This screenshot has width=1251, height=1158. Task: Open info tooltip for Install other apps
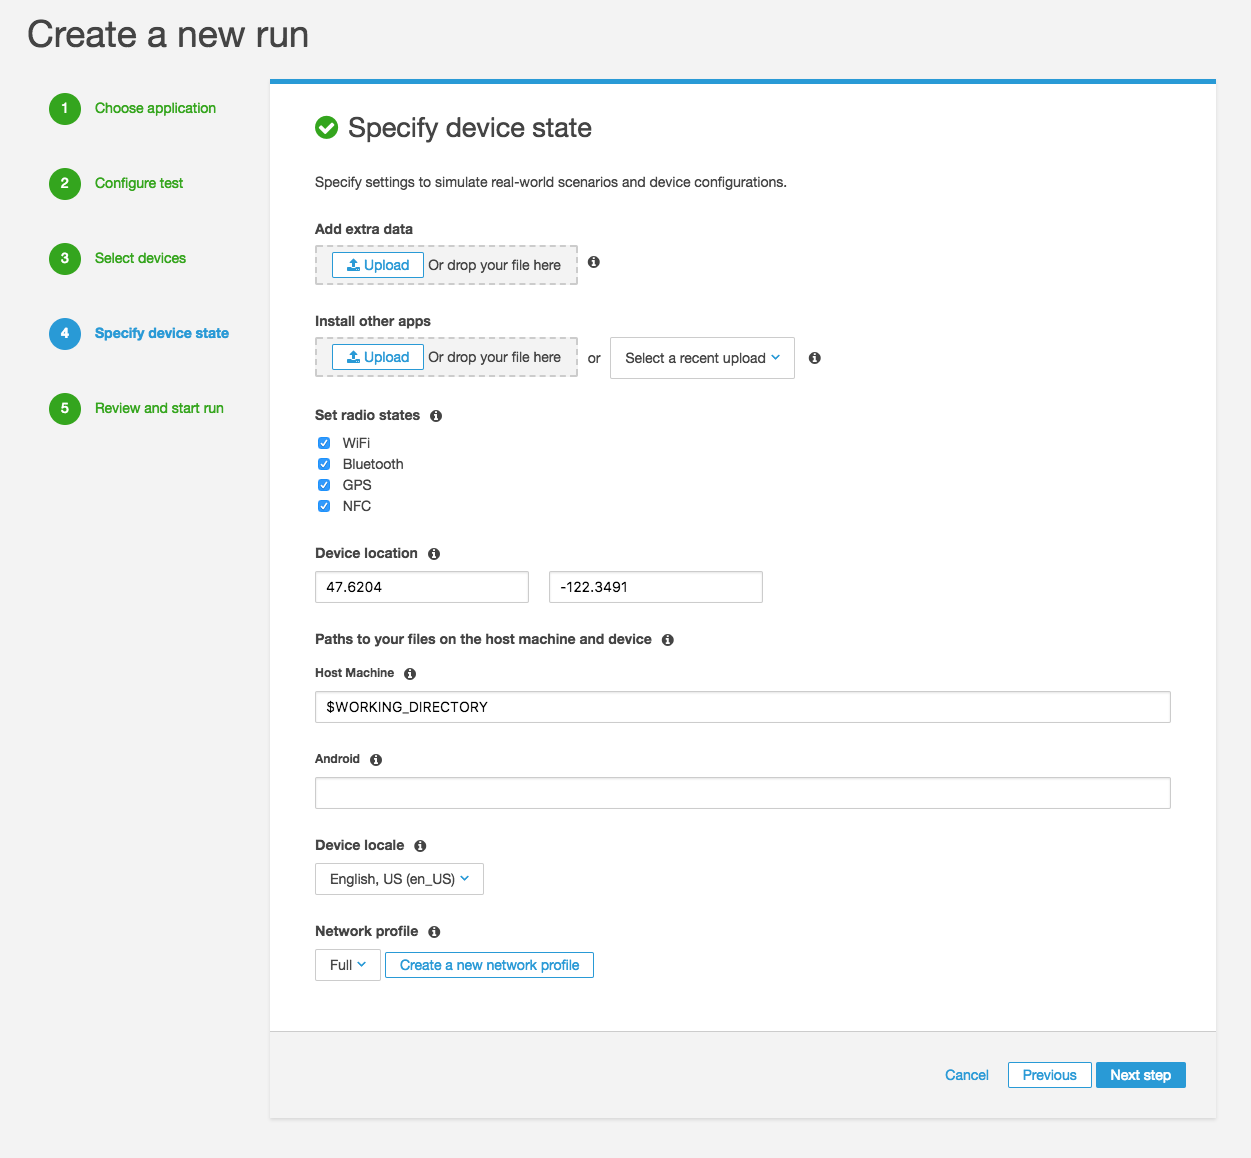[x=815, y=358]
